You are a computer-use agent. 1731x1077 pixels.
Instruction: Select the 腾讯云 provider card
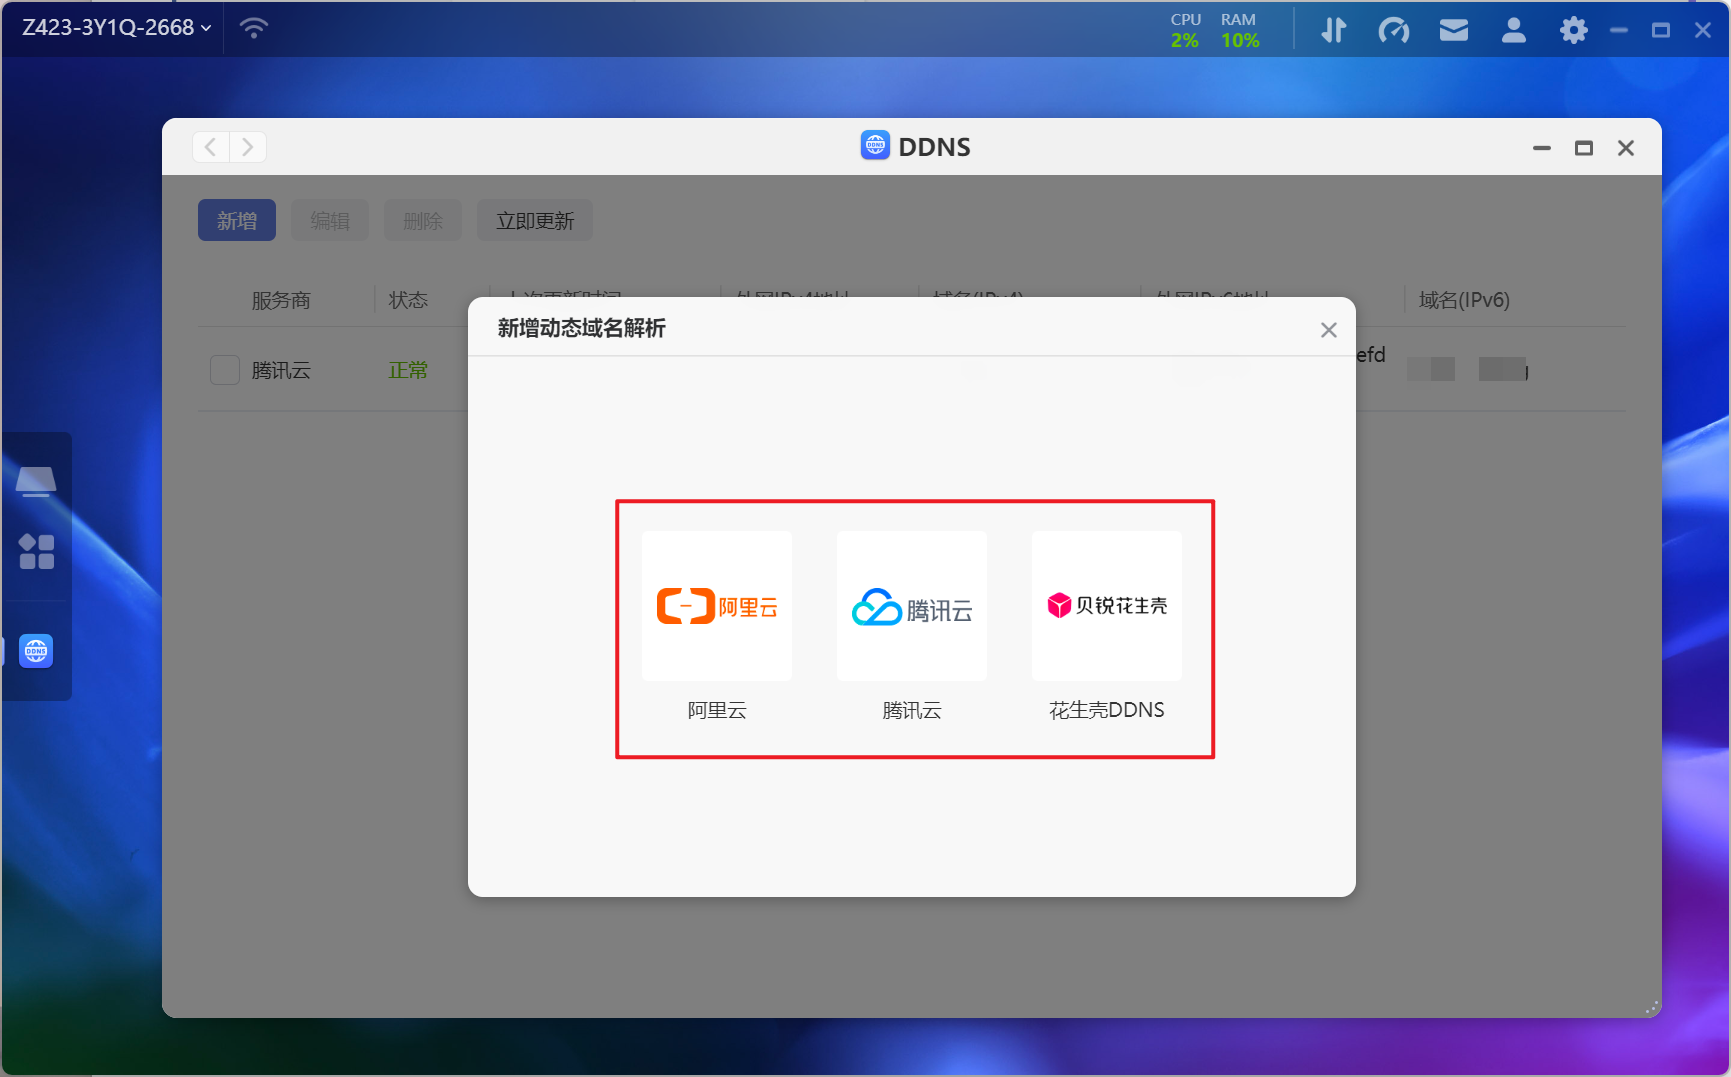pyautogui.click(x=912, y=606)
